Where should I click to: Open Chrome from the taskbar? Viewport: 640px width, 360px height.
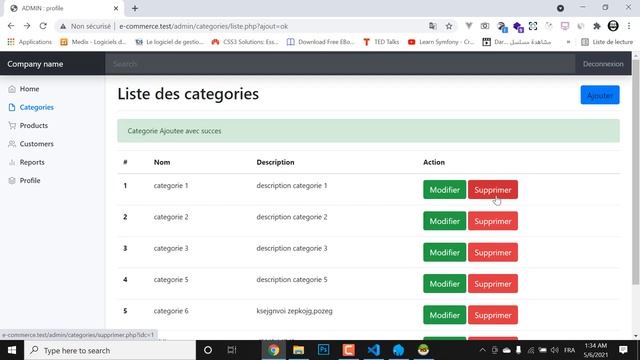click(x=273, y=350)
